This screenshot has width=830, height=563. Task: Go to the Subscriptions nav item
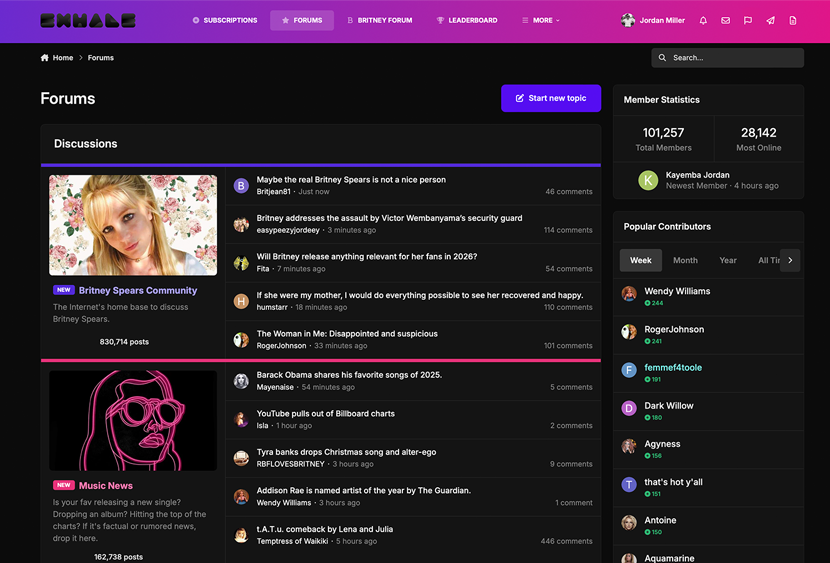[225, 20]
